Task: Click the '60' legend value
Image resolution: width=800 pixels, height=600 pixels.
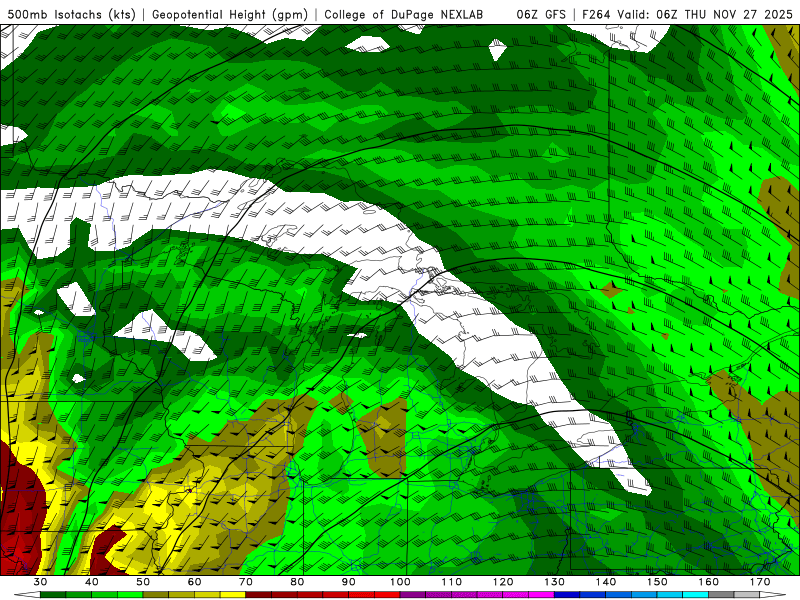Action: click(194, 582)
